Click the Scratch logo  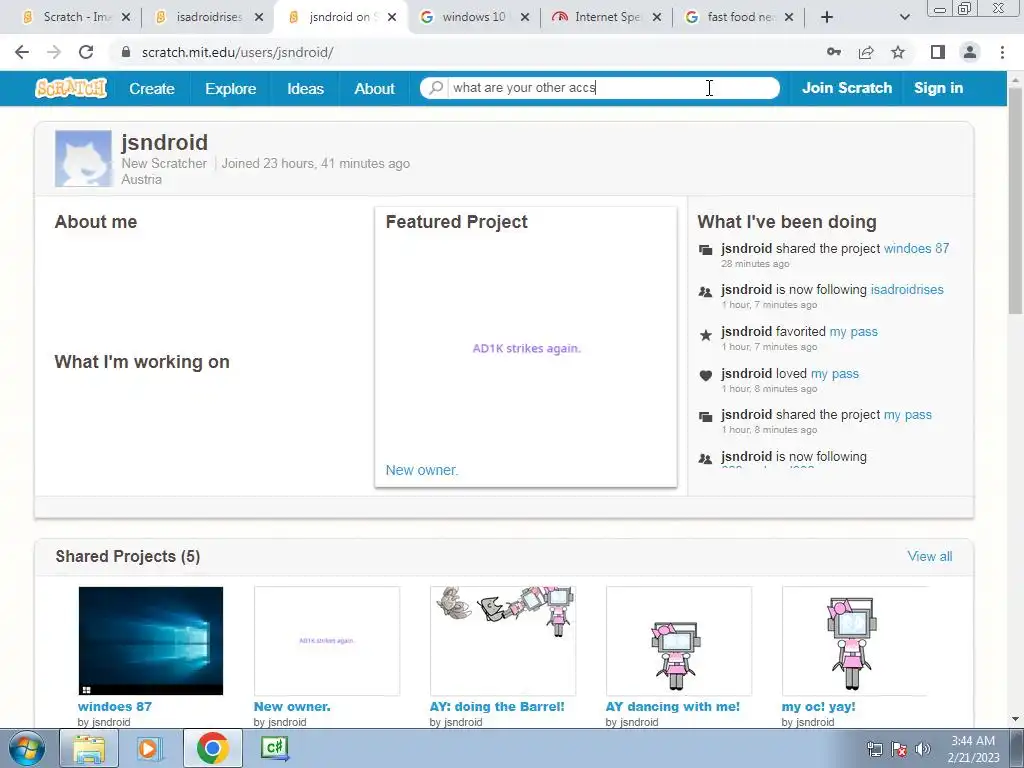tap(71, 88)
